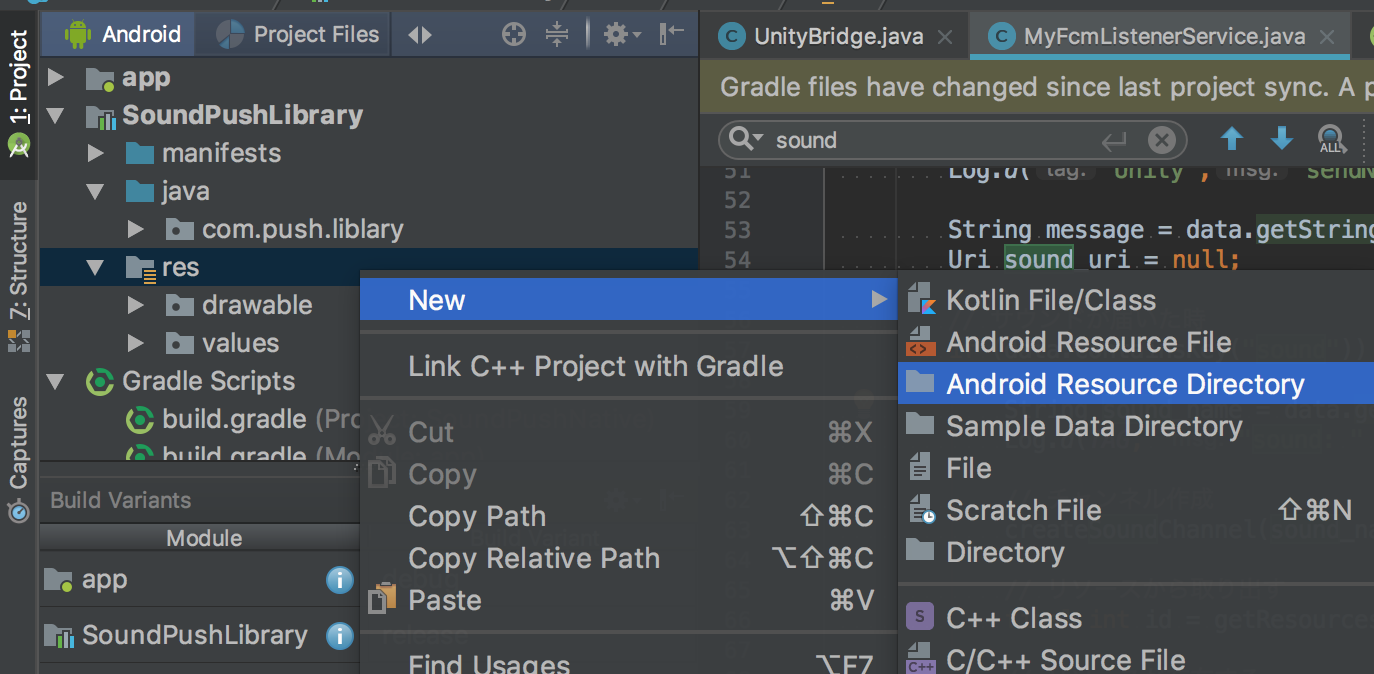This screenshot has height=674, width=1374.
Task: Select Android Resource Directory menu item
Action: click(x=1125, y=385)
